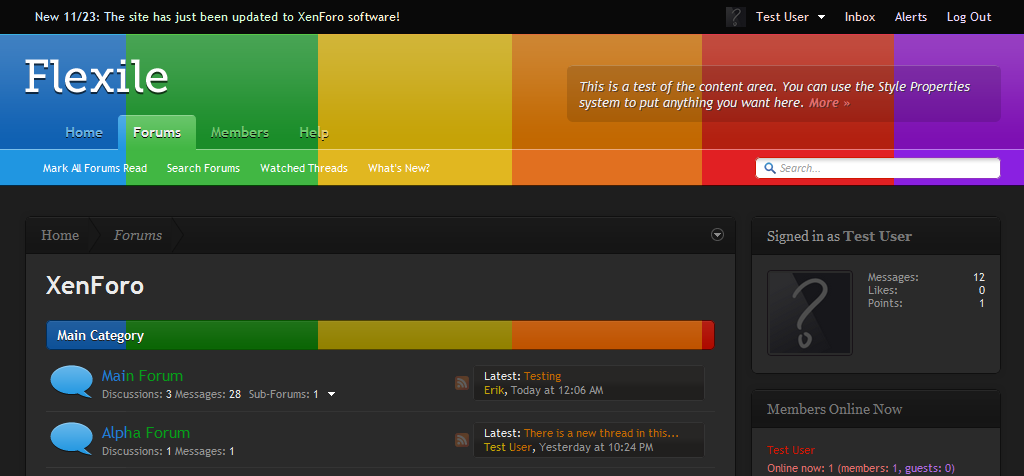Click the RSS feed icon for Alpha Forum
Image resolution: width=1024 pixels, height=476 pixels.
point(462,440)
